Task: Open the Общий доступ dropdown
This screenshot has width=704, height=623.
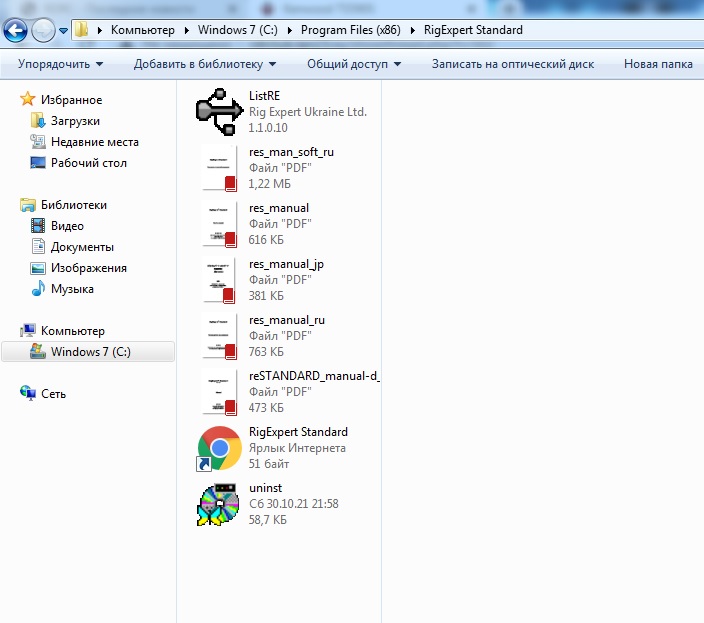Action: (x=353, y=64)
